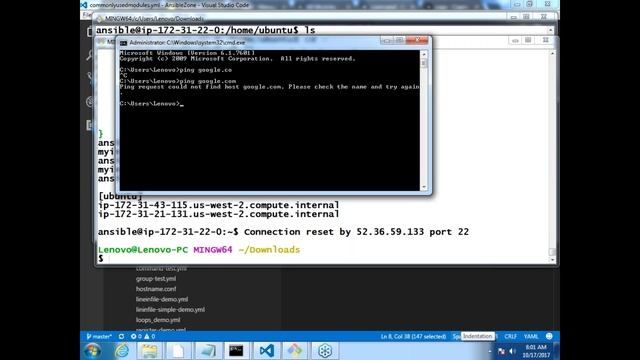This screenshot has width=640, height=360.
Task: Switch to Visual Studio Code taskbar icon
Action: [267, 351]
